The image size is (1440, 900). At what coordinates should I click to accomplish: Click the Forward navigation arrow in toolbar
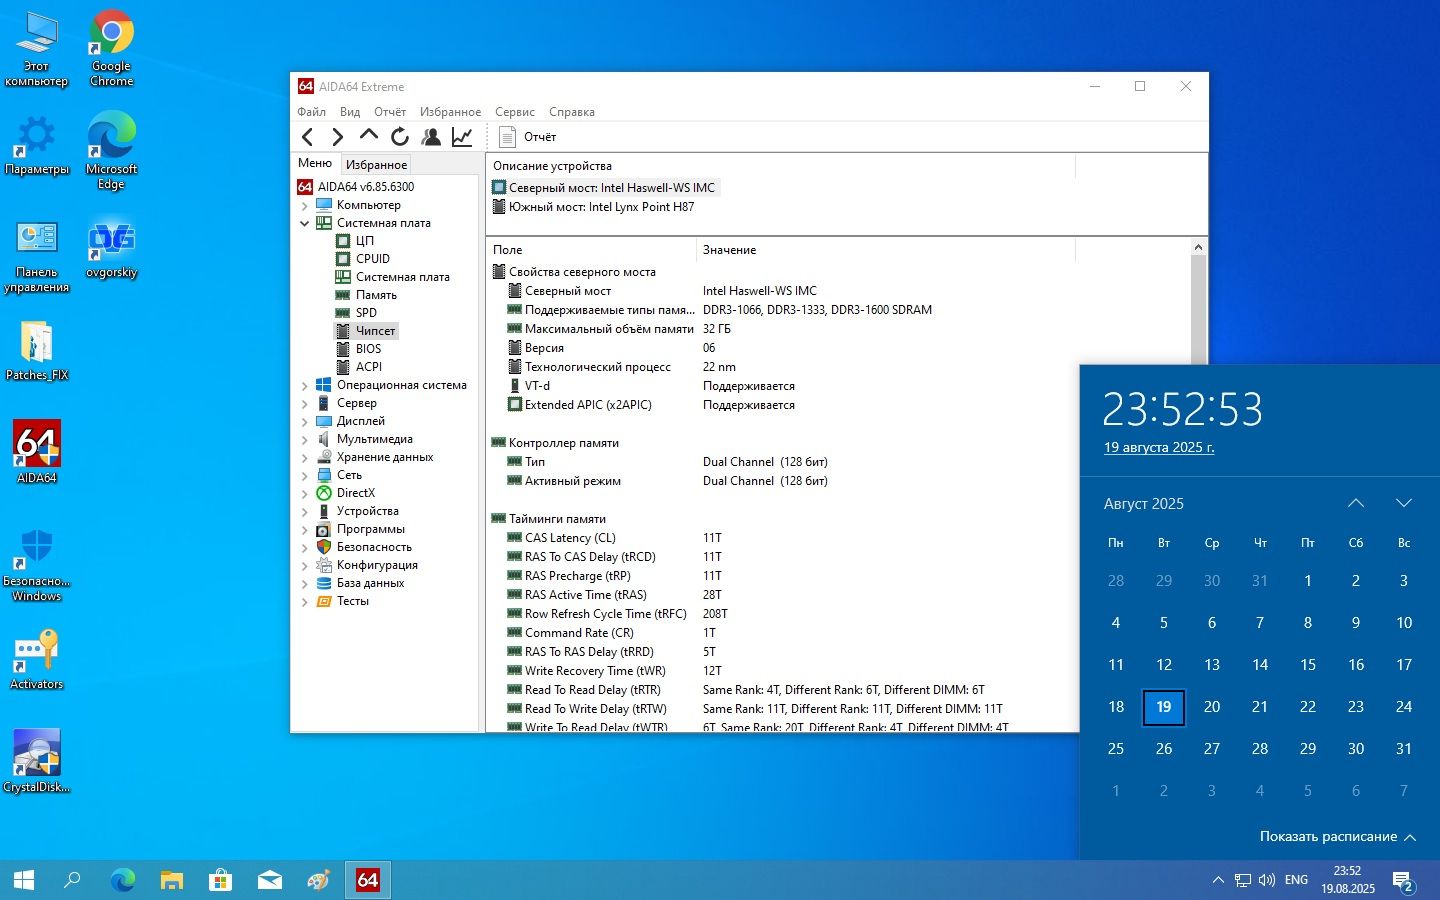pyautogui.click(x=337, y=137)
